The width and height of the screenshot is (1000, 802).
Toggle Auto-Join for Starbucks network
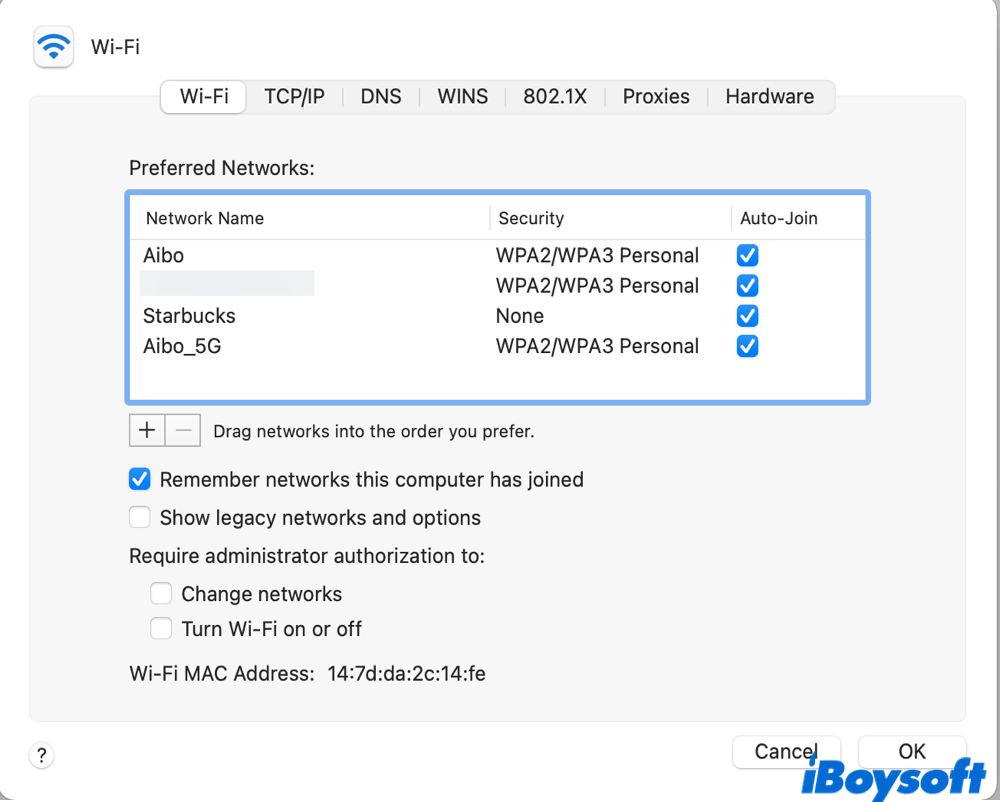747,316
